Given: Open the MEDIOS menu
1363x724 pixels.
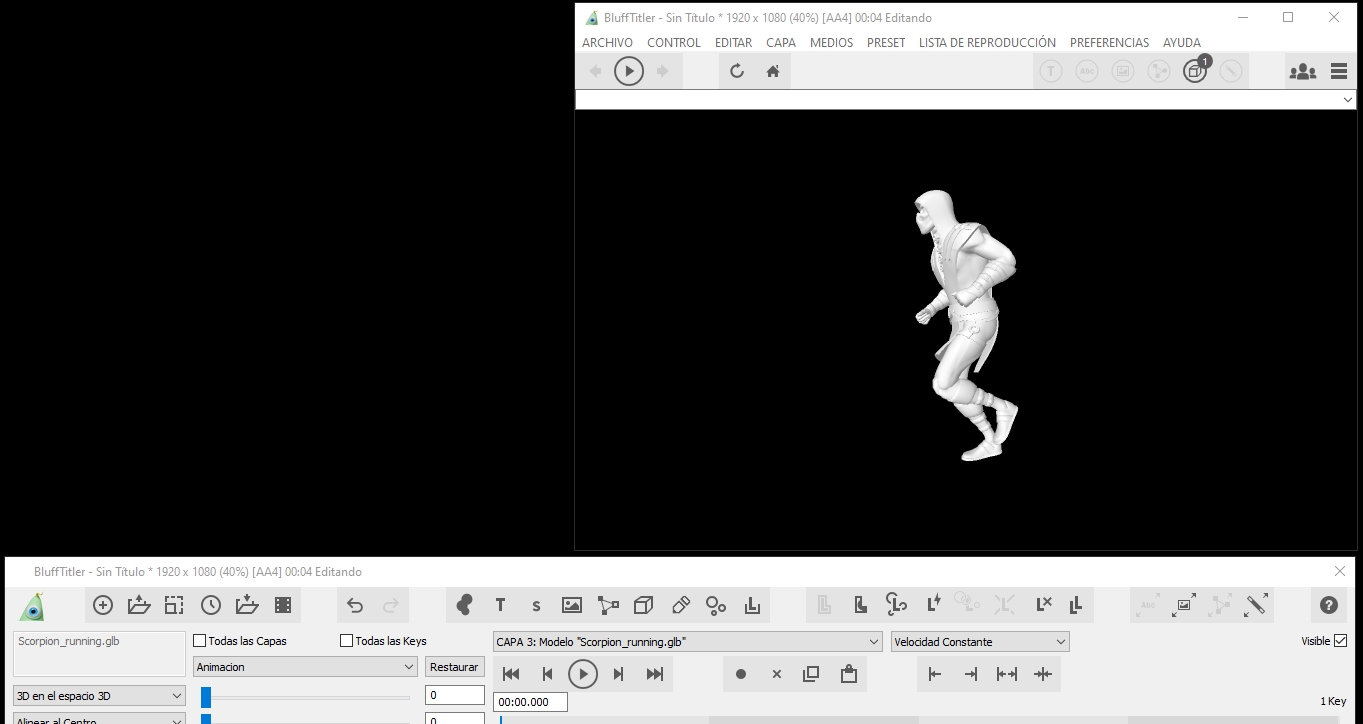Looking at the screenshot, I should point(831,43).
